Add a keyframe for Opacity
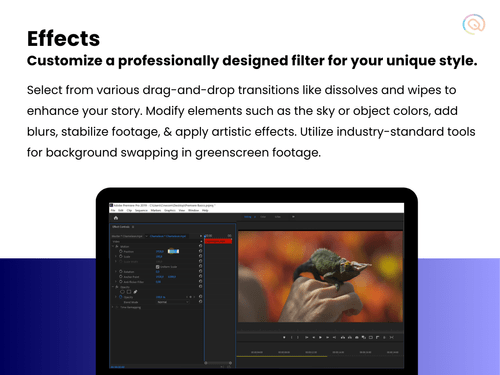500x375 pixels. coord(191,297)
